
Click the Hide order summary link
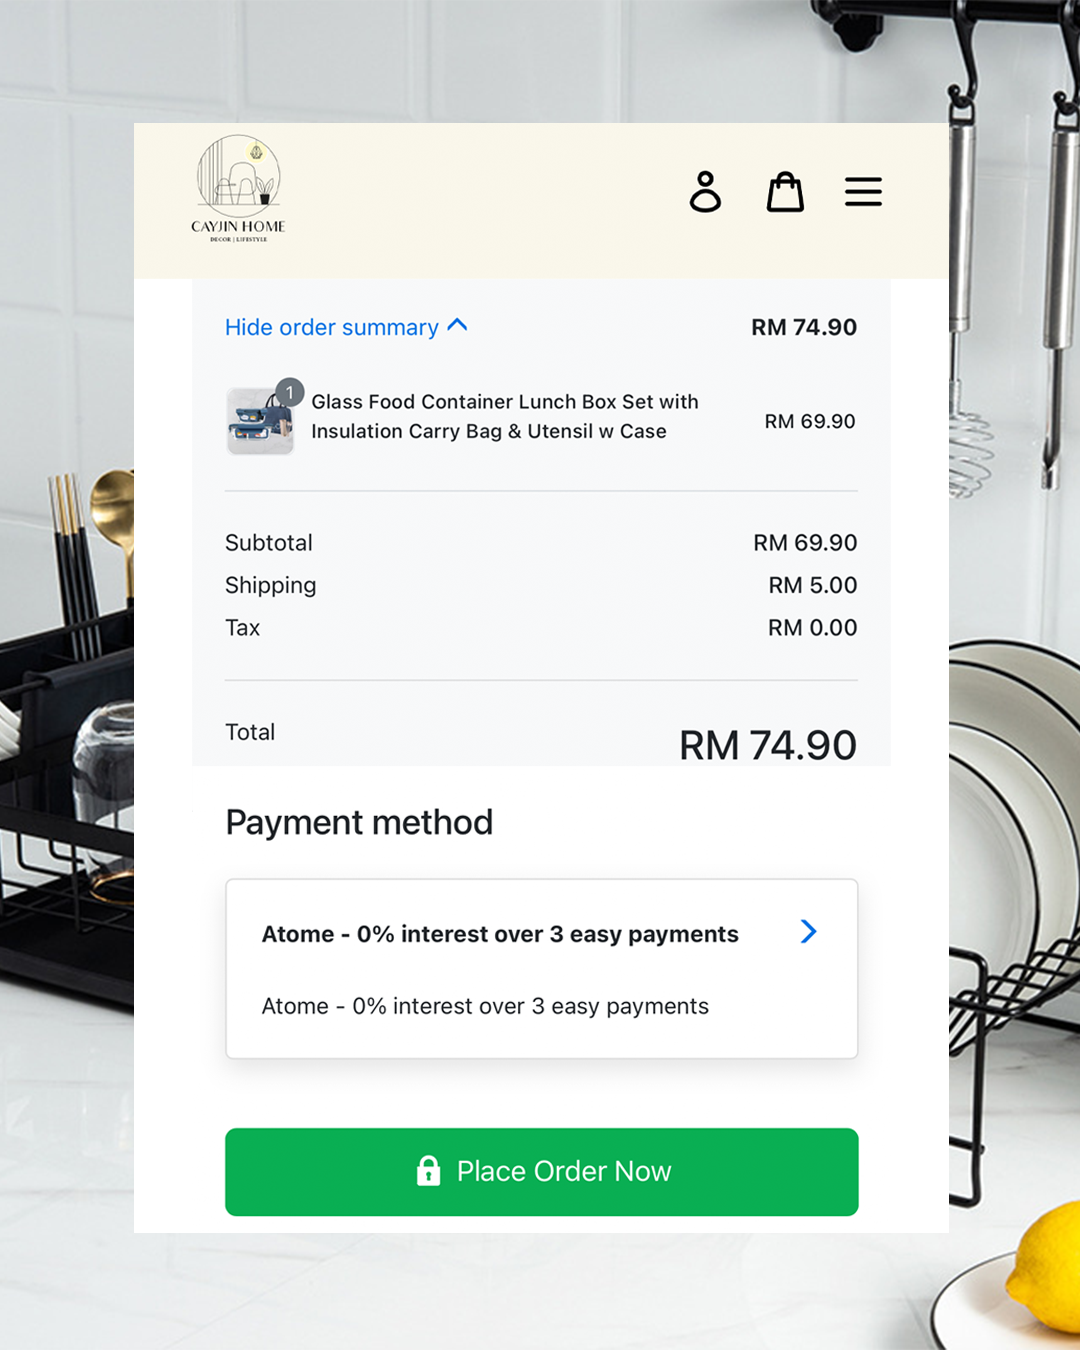click(x=332, y=327)
